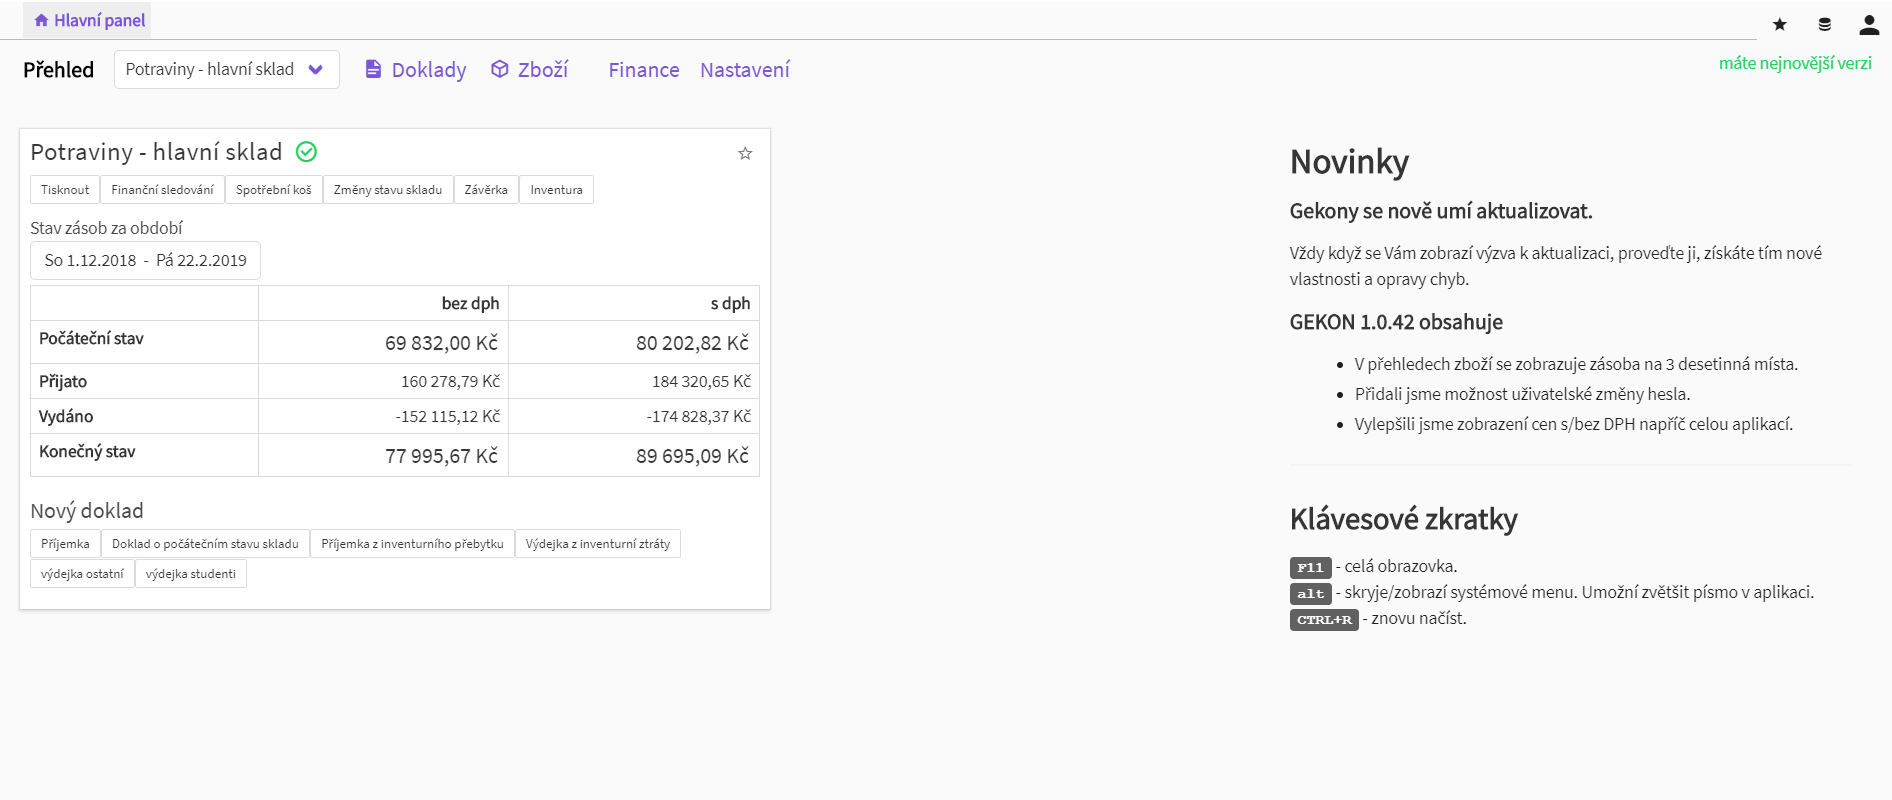Screen dimensions: 1892x800
Task: Open Finanční sledování
Action: click(162, 190)
